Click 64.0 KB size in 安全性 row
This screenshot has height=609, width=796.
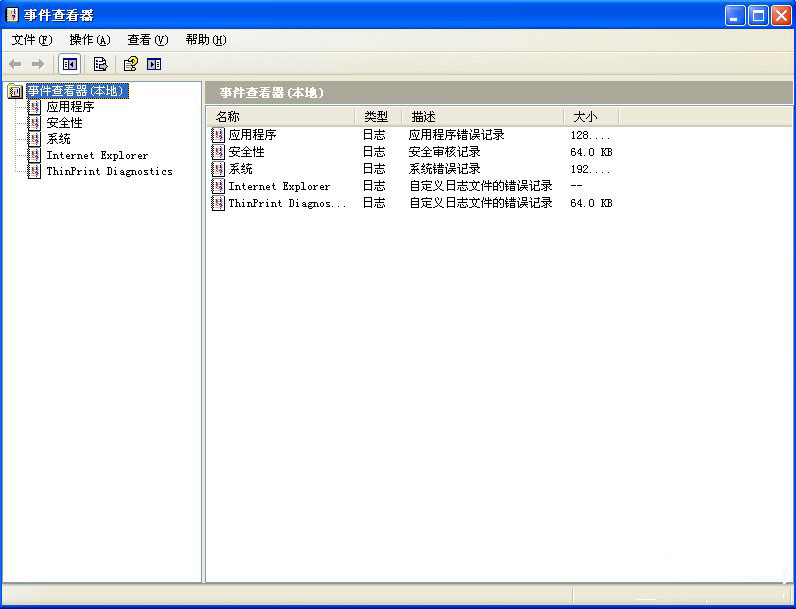(591, 152)
